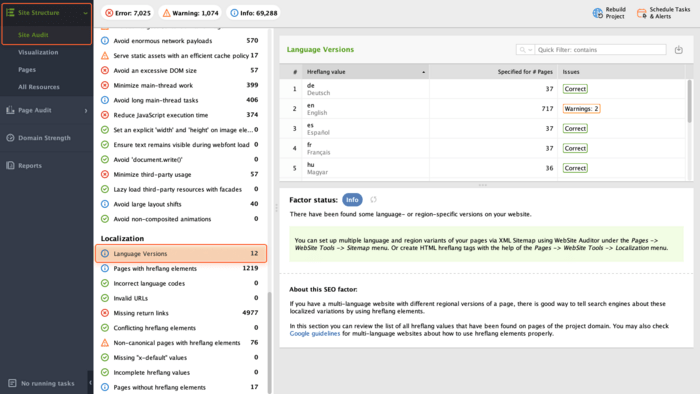This screenshot has width=700, height=394.
Task: Click info icon for Pages without hreflang elements
Action: coord(104,387)
